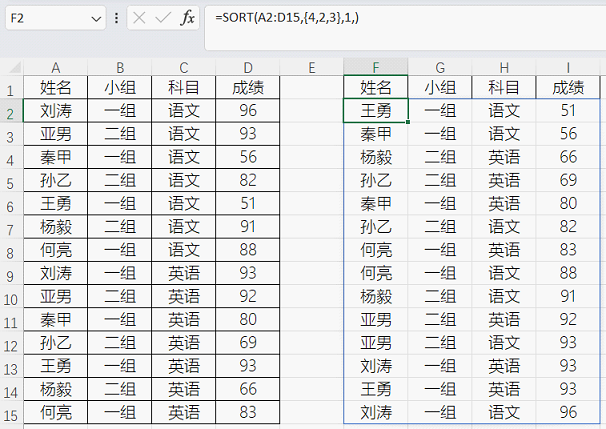Screen dimensions: 606x429
Task: Click cell I2 with score 51
Action: point(568,111)
